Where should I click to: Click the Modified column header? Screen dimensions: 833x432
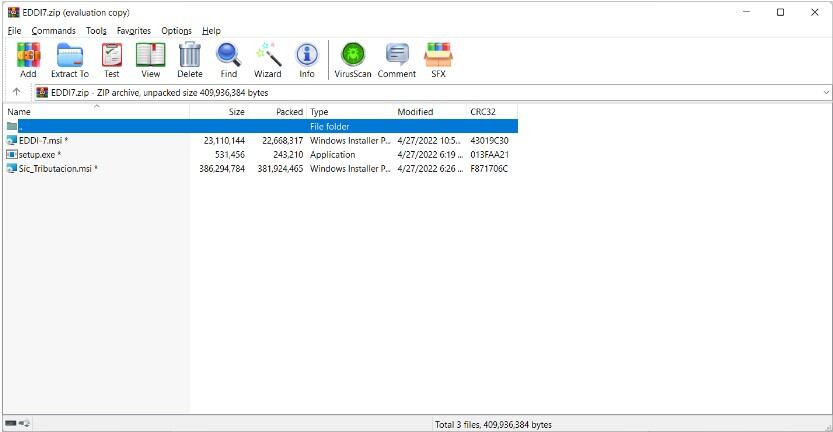click(415, 112)
